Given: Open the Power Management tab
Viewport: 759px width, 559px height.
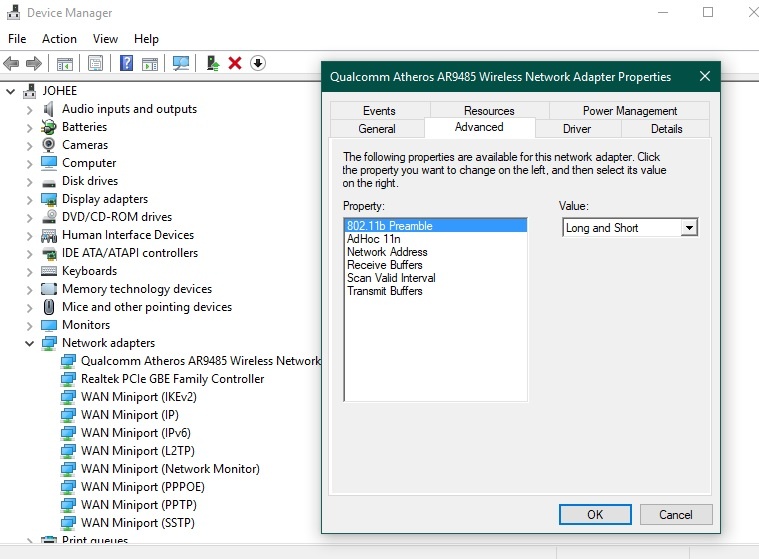Looking at the screenshot, I should [x=630, y=111].
